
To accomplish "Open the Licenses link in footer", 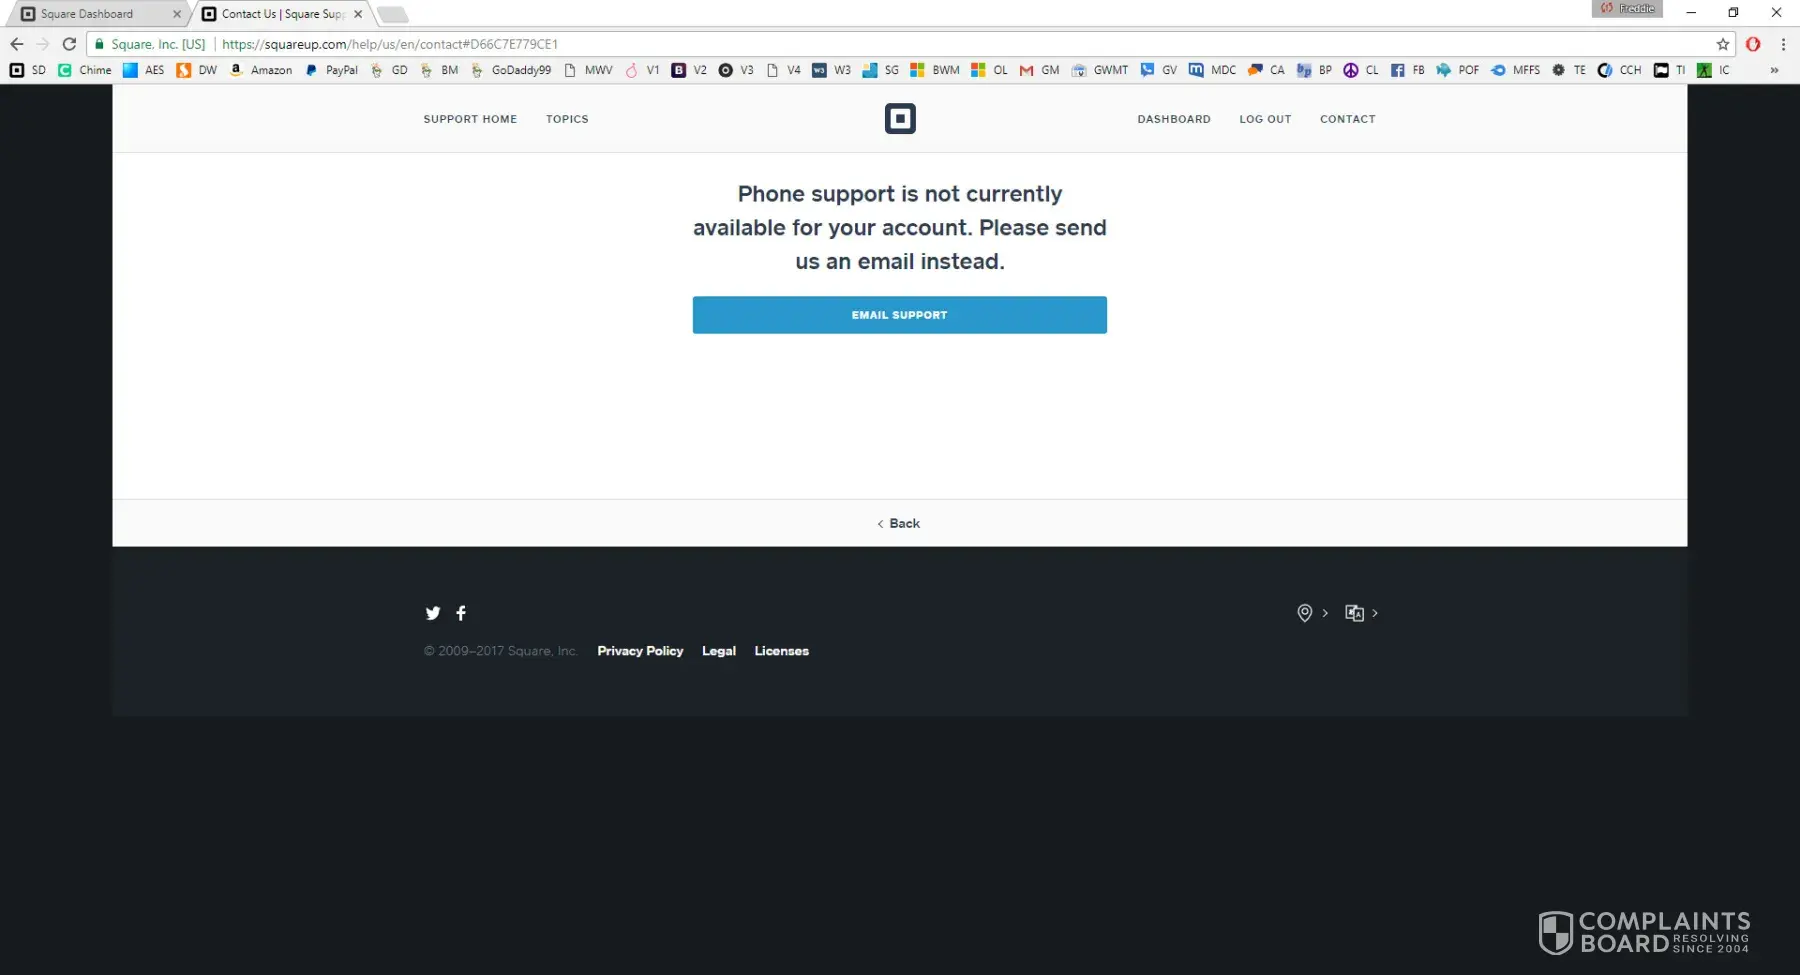I will point(782,651).
